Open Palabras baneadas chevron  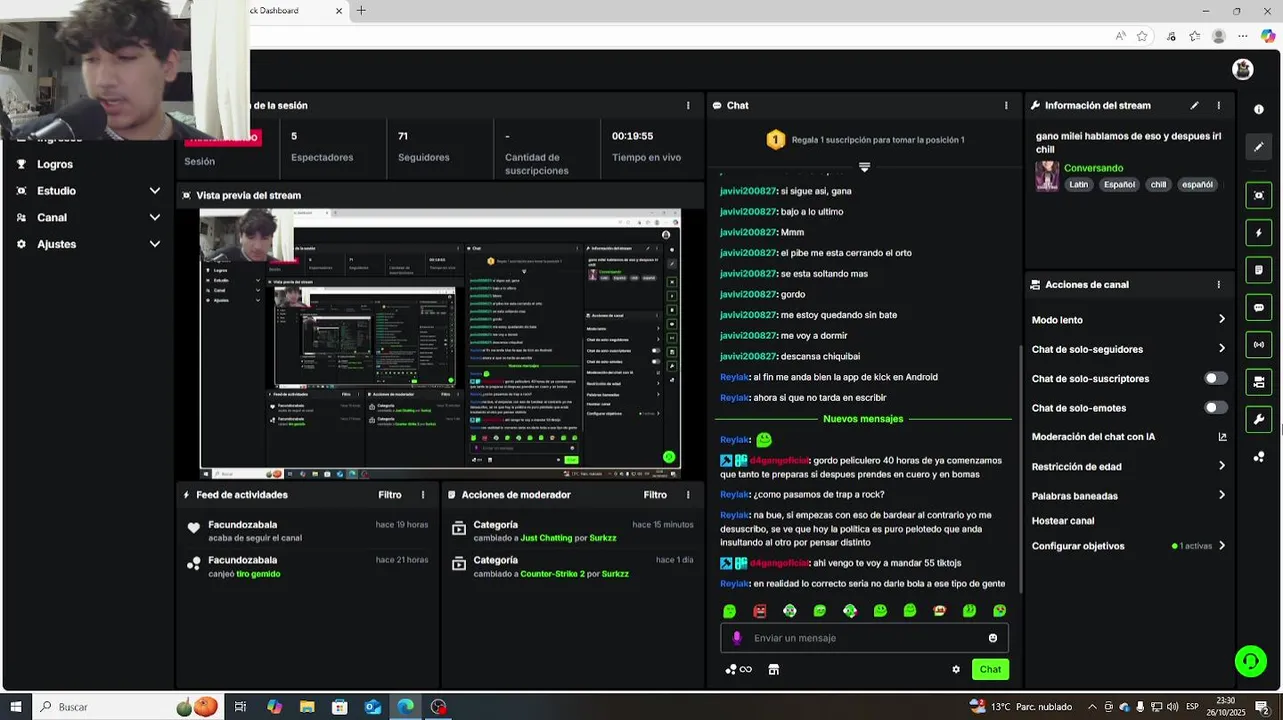click(1221, 495)
